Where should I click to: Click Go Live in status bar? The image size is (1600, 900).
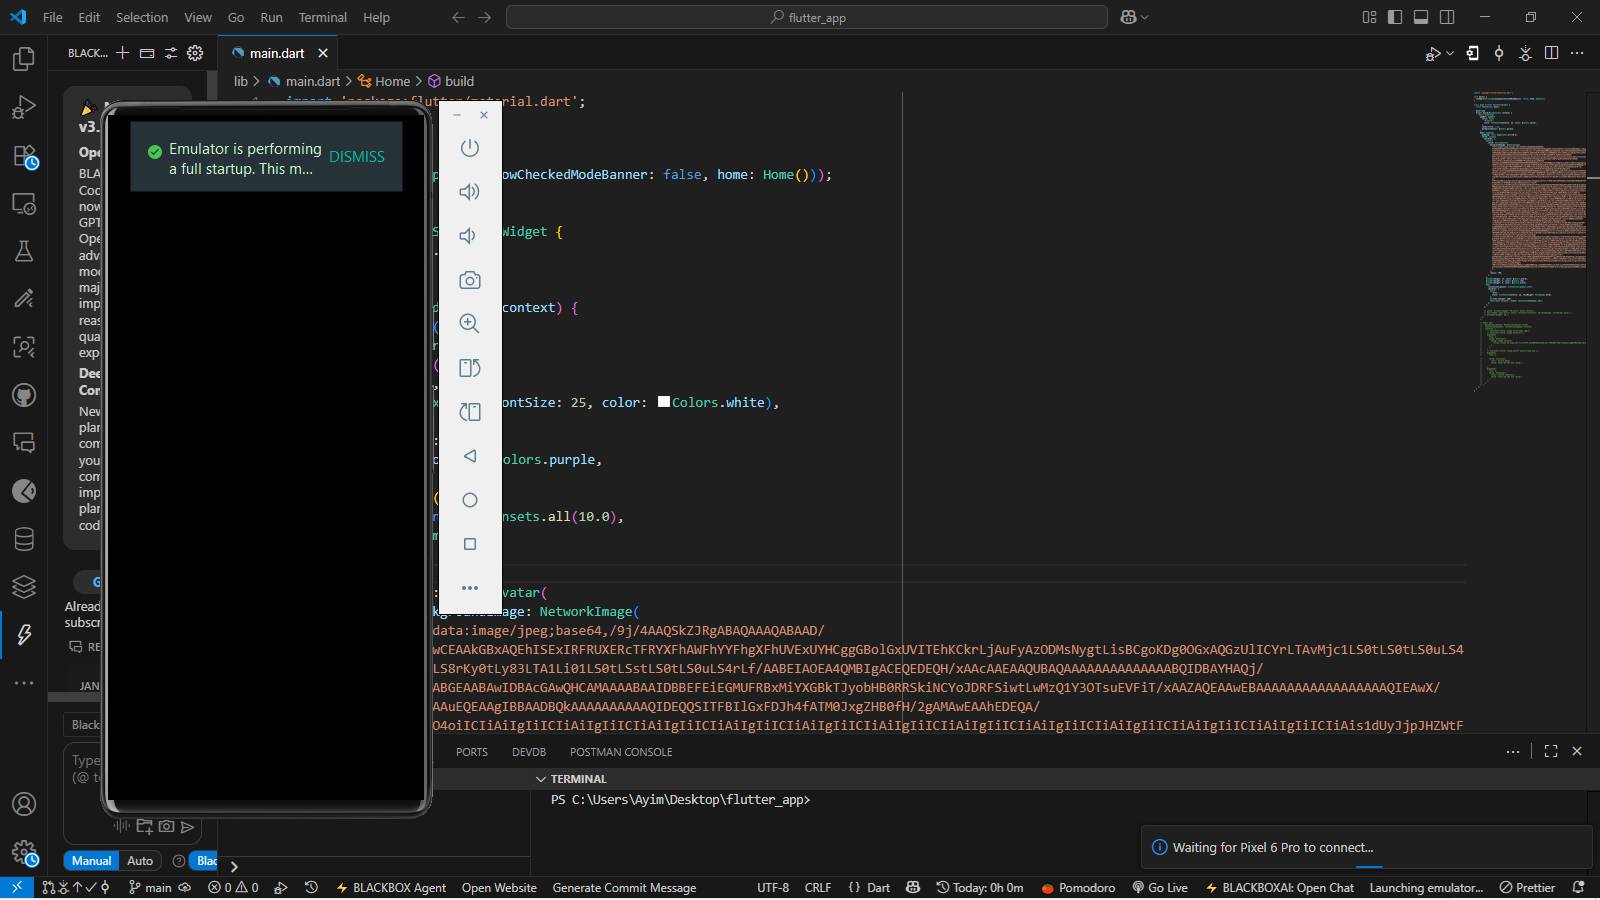[1160, 888]
